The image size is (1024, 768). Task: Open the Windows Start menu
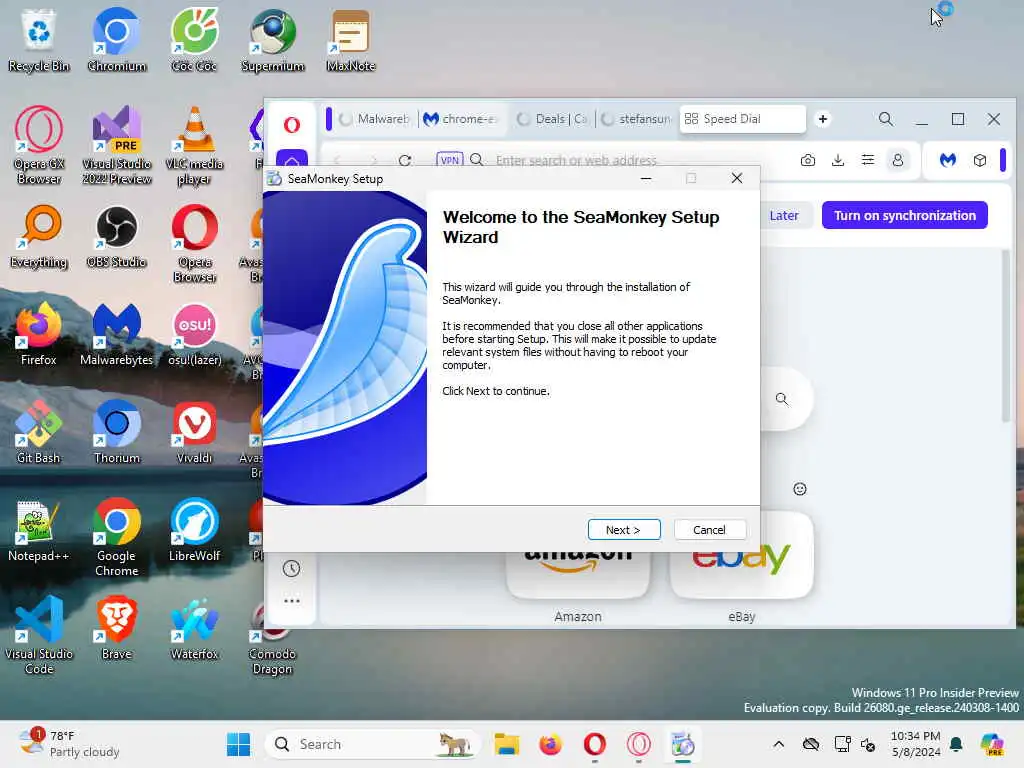(x=238, y=744)
